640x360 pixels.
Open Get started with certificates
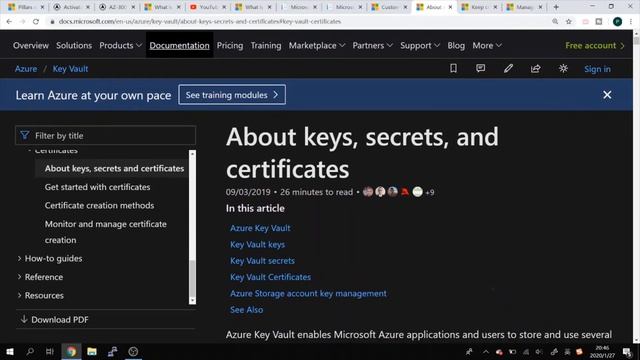click(98, 187)
